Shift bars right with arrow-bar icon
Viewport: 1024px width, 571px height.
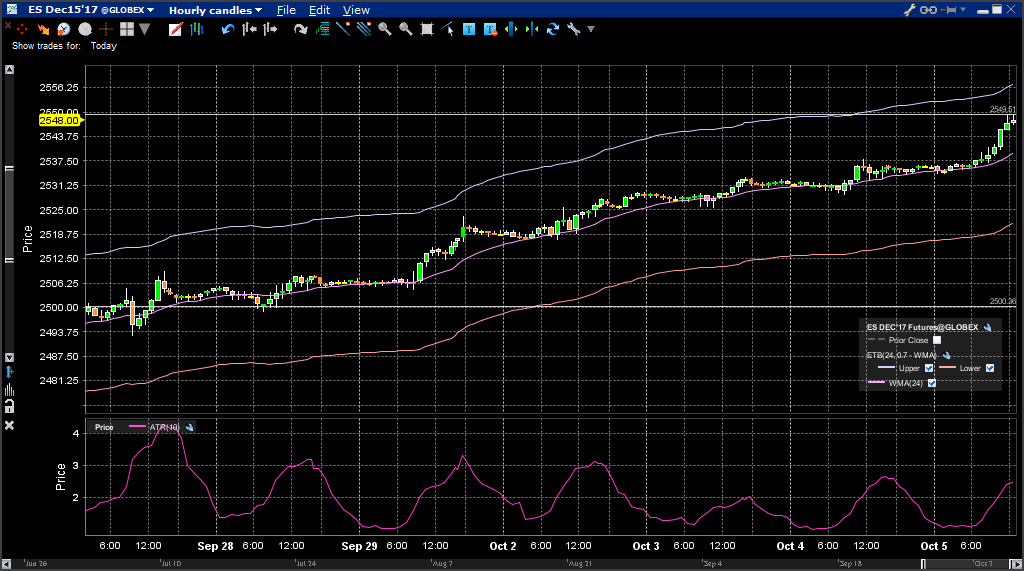tap(270, 29)
